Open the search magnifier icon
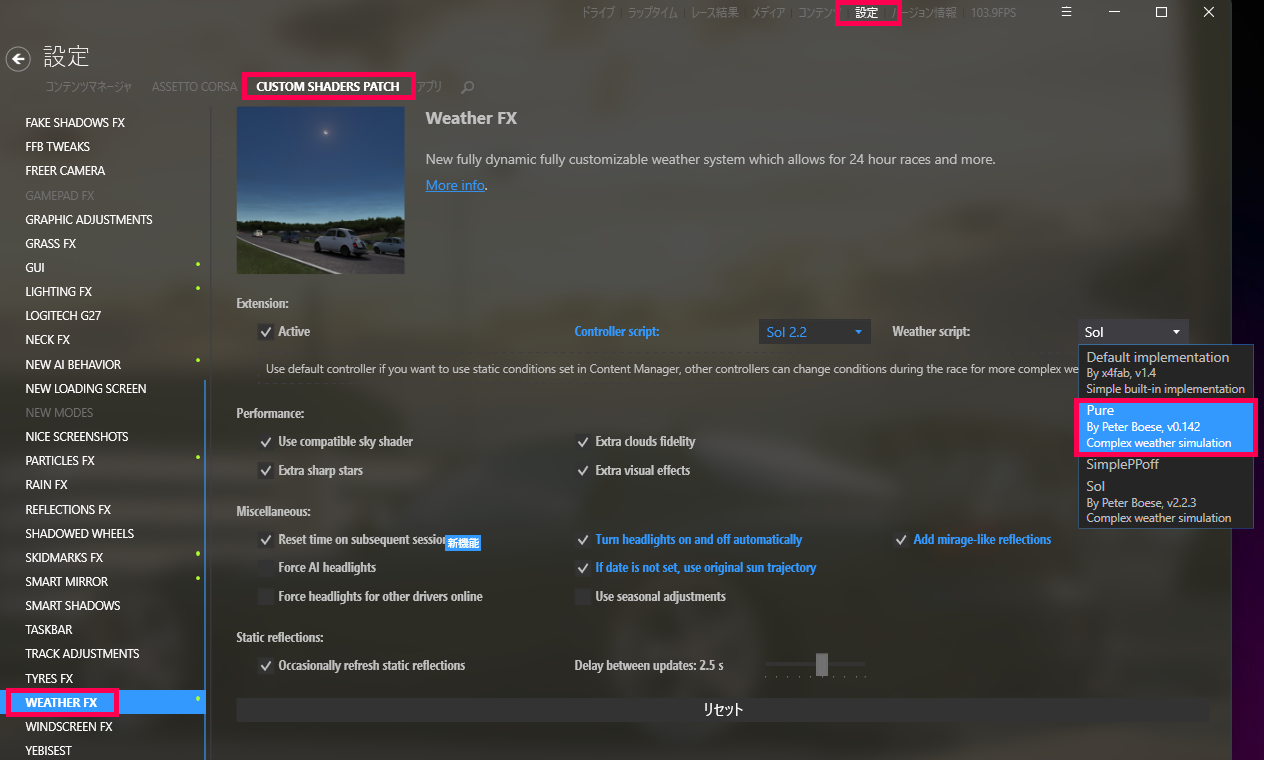This screenshot has width=1264, height=760. [x=468, y=87]
